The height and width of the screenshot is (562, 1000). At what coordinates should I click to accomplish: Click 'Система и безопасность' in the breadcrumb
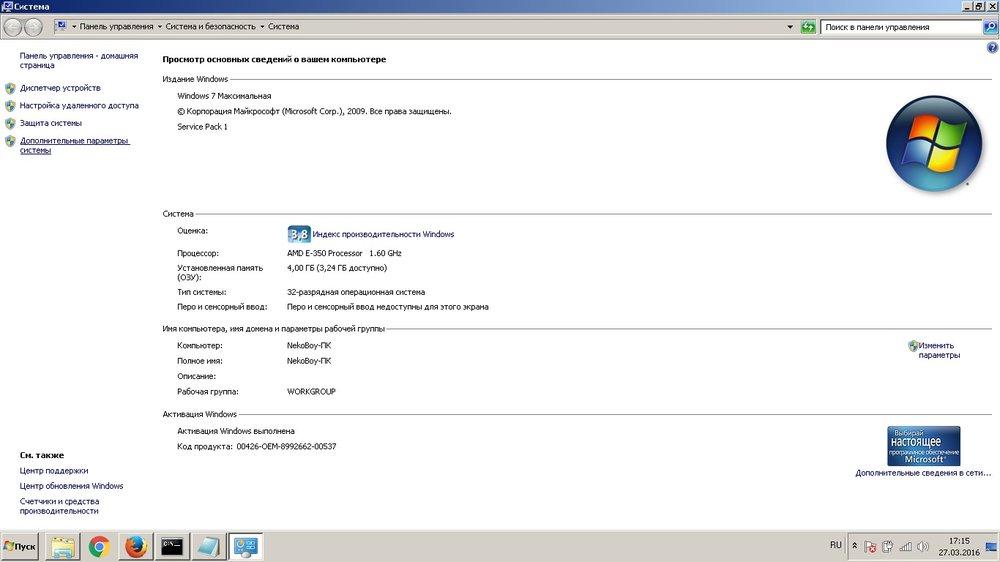coord(210,27)
